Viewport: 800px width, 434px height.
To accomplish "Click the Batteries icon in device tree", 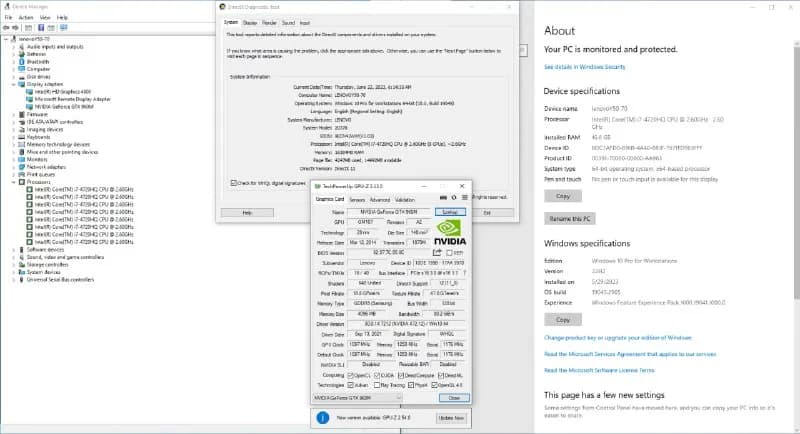I will (x=21, y=54).
